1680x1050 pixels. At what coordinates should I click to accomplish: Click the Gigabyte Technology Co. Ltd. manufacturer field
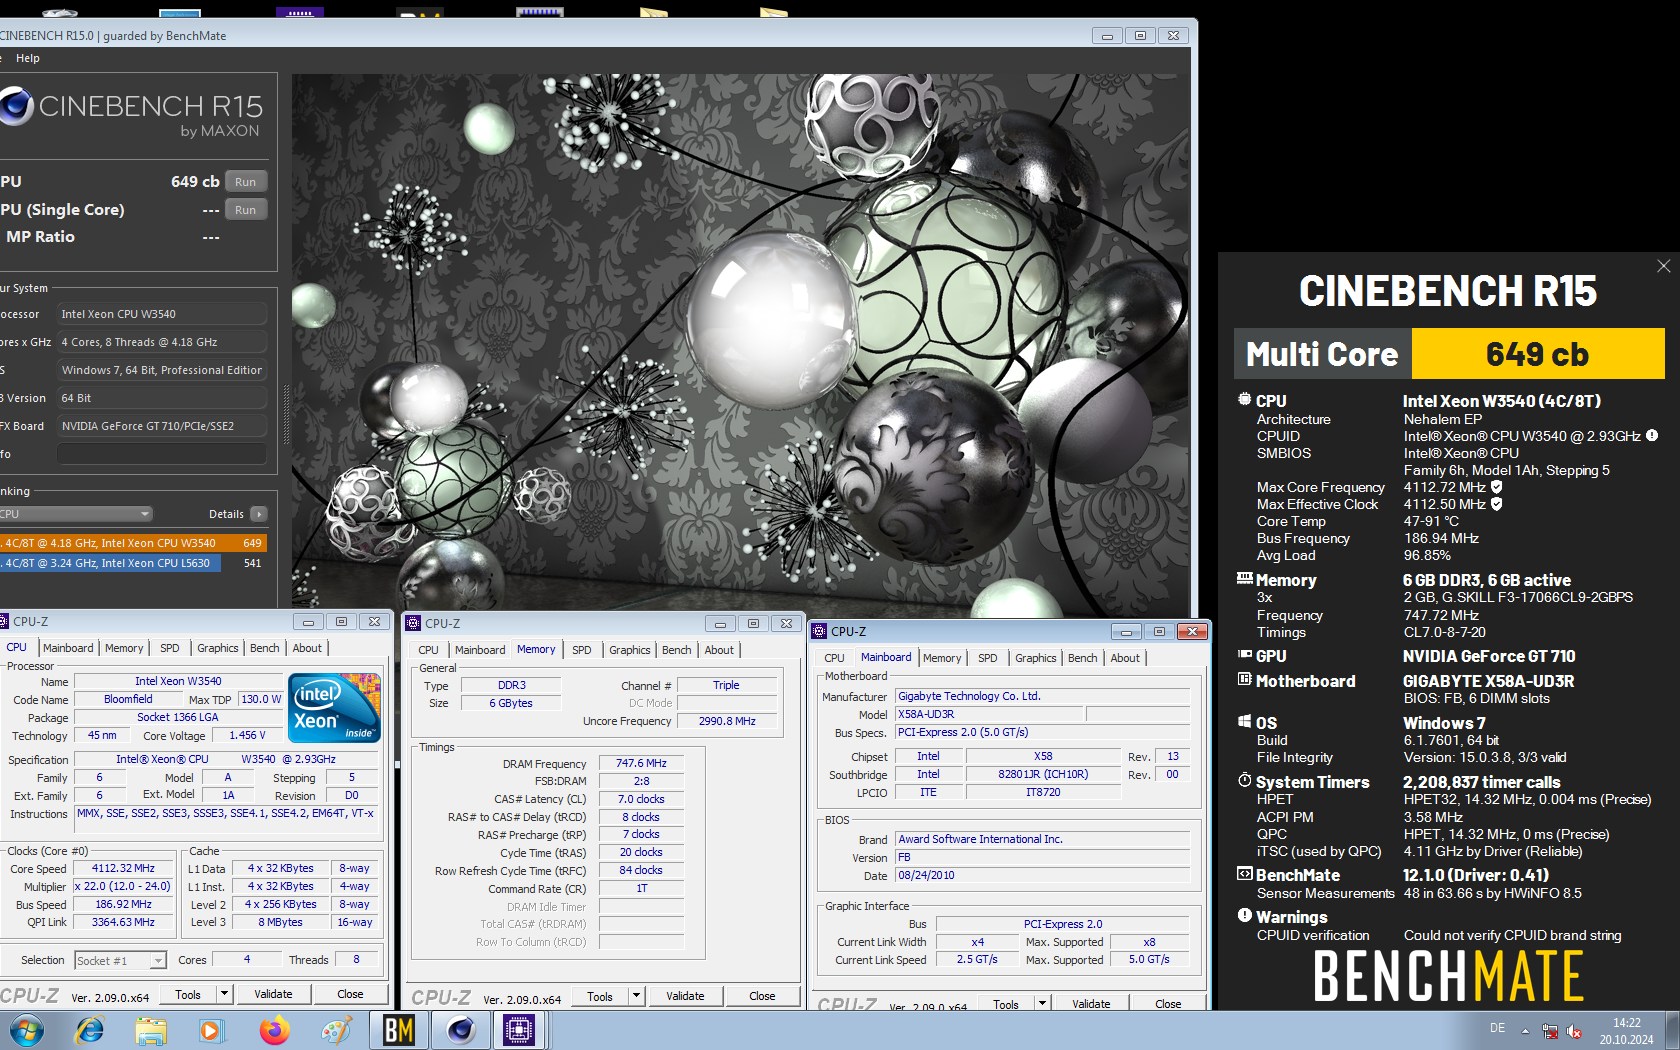1043,696
